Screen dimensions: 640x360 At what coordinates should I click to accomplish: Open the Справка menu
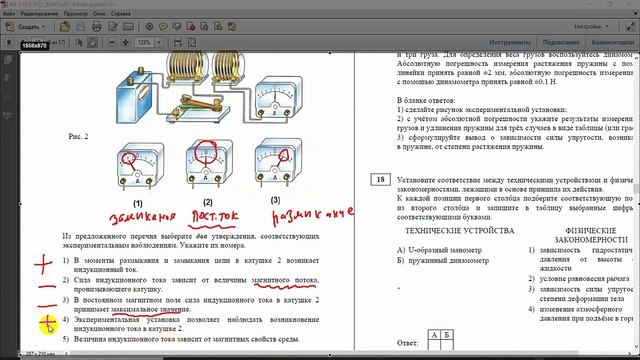tap(121, 13)
